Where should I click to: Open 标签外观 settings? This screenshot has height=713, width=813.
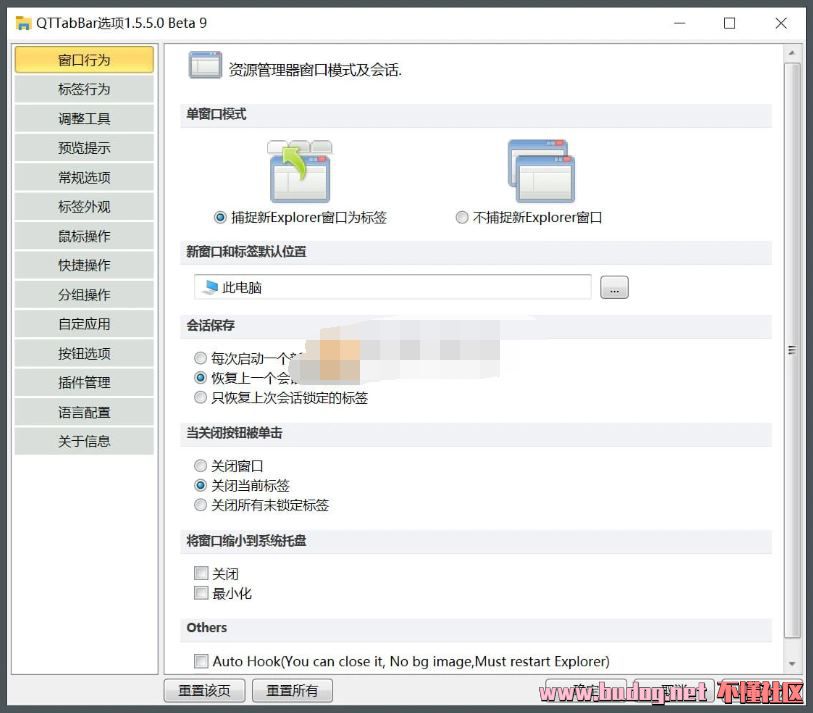click(84, 206)
